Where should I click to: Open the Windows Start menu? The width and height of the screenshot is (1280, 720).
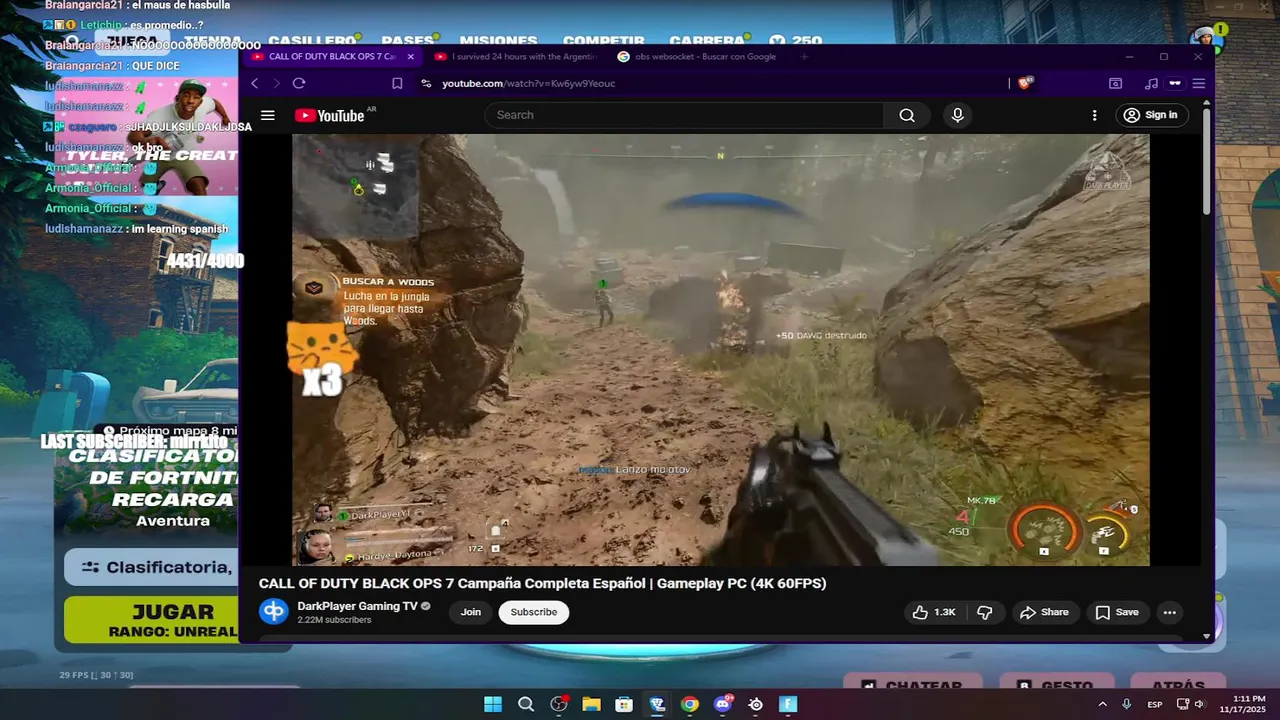coord(493,704)
